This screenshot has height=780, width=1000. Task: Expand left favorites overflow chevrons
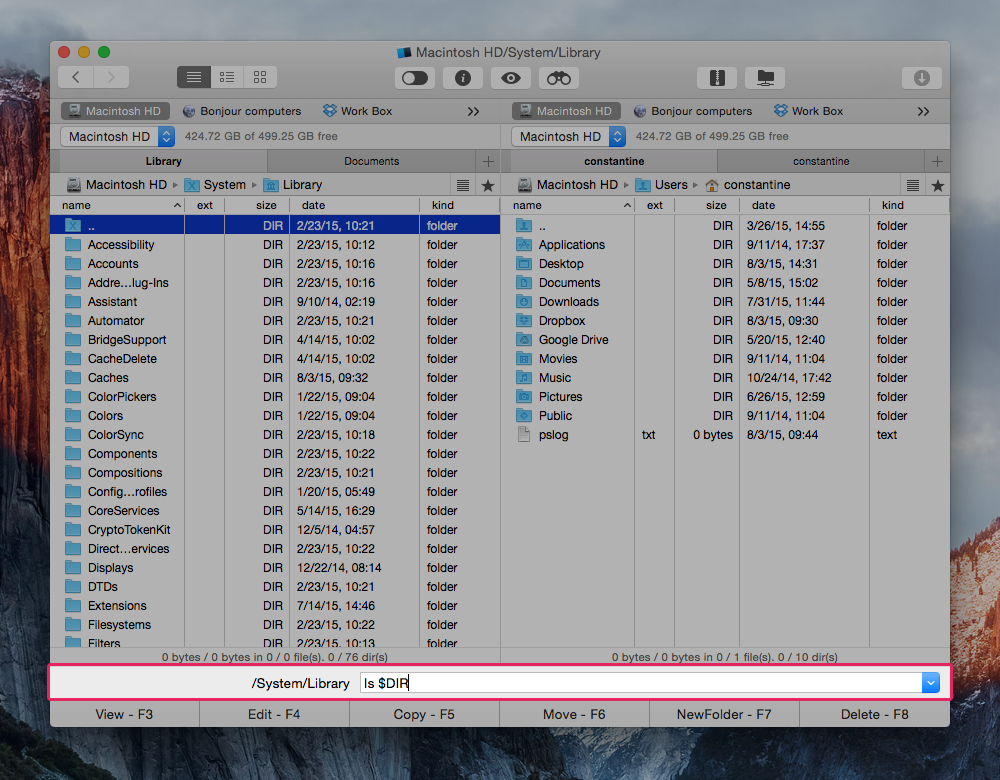coord(473,112)
